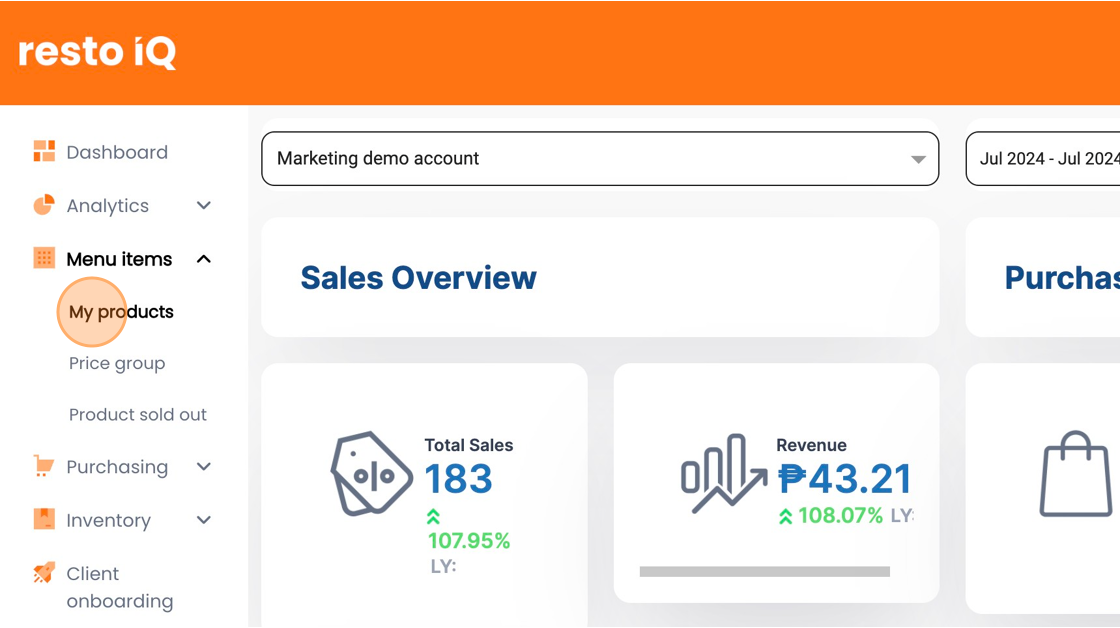The height and width of the screenshot is (628, 1120).
Task: Click the Menu items grid icon
Action: click(44, 258)
